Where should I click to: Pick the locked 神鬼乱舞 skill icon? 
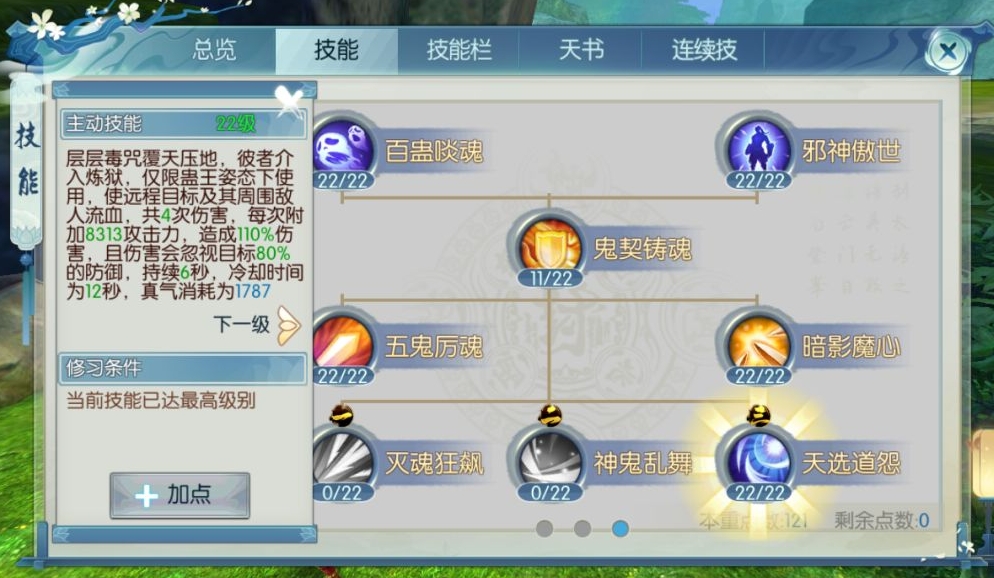point(550,459)
